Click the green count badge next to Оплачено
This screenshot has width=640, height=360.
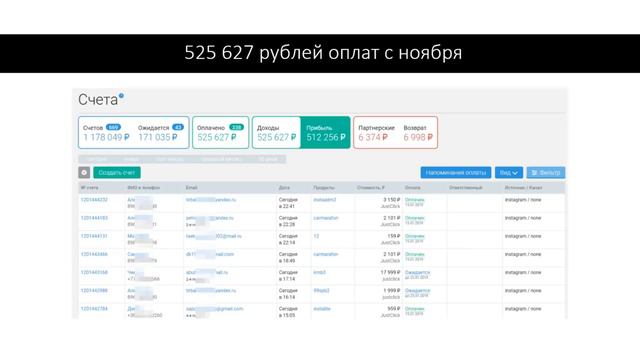click(236, 127)
